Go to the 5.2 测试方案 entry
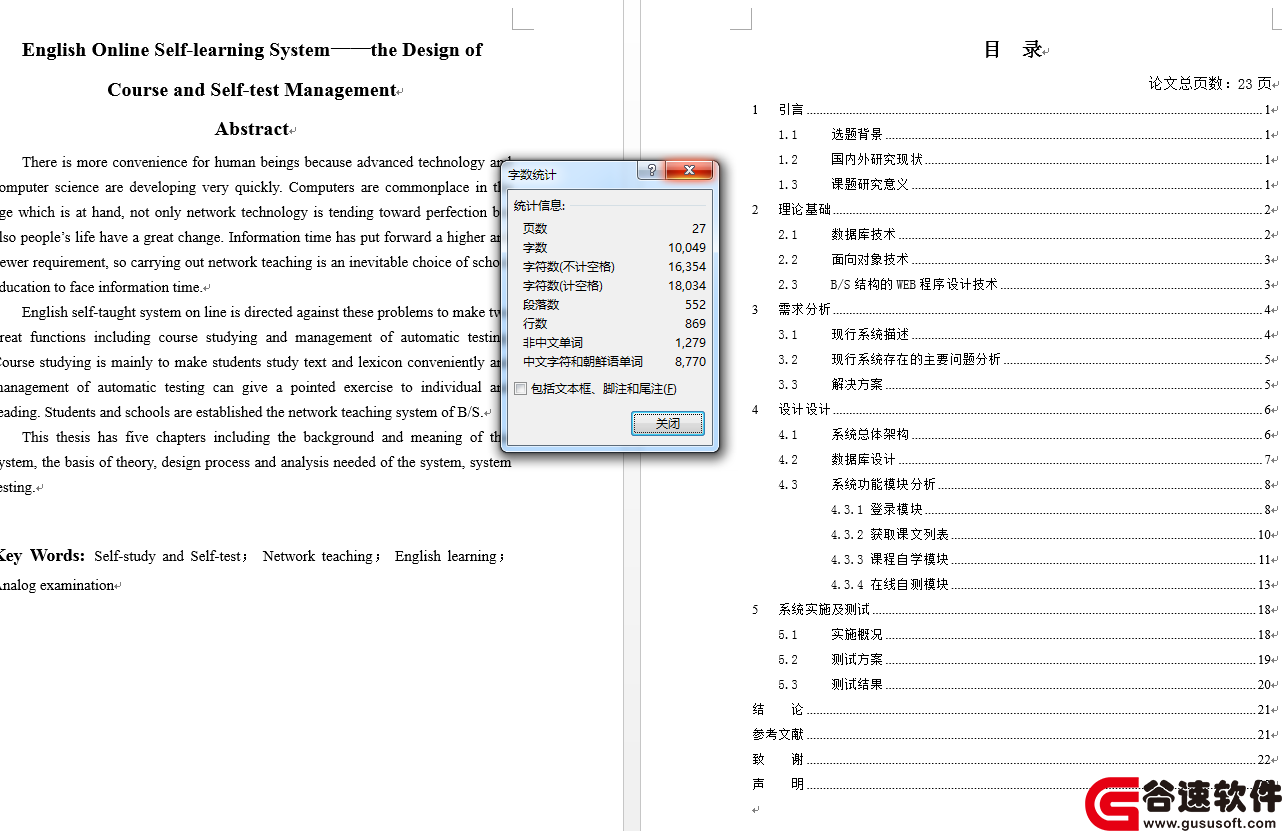This screenshot has height=831, width=1282. (x=1025, y=660)
